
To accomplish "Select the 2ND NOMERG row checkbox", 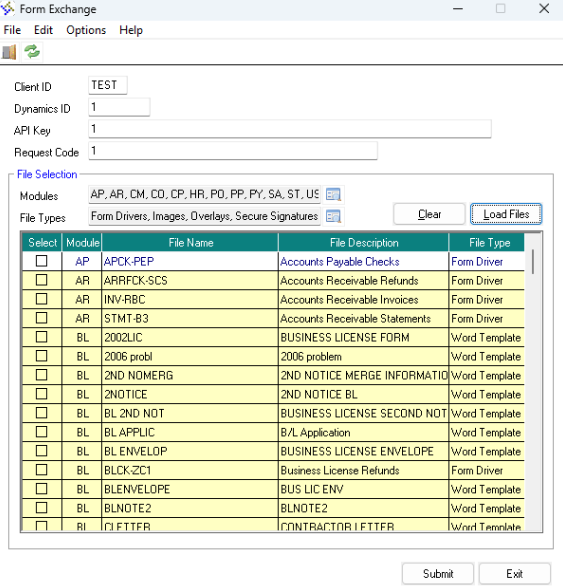I will 42,375.
